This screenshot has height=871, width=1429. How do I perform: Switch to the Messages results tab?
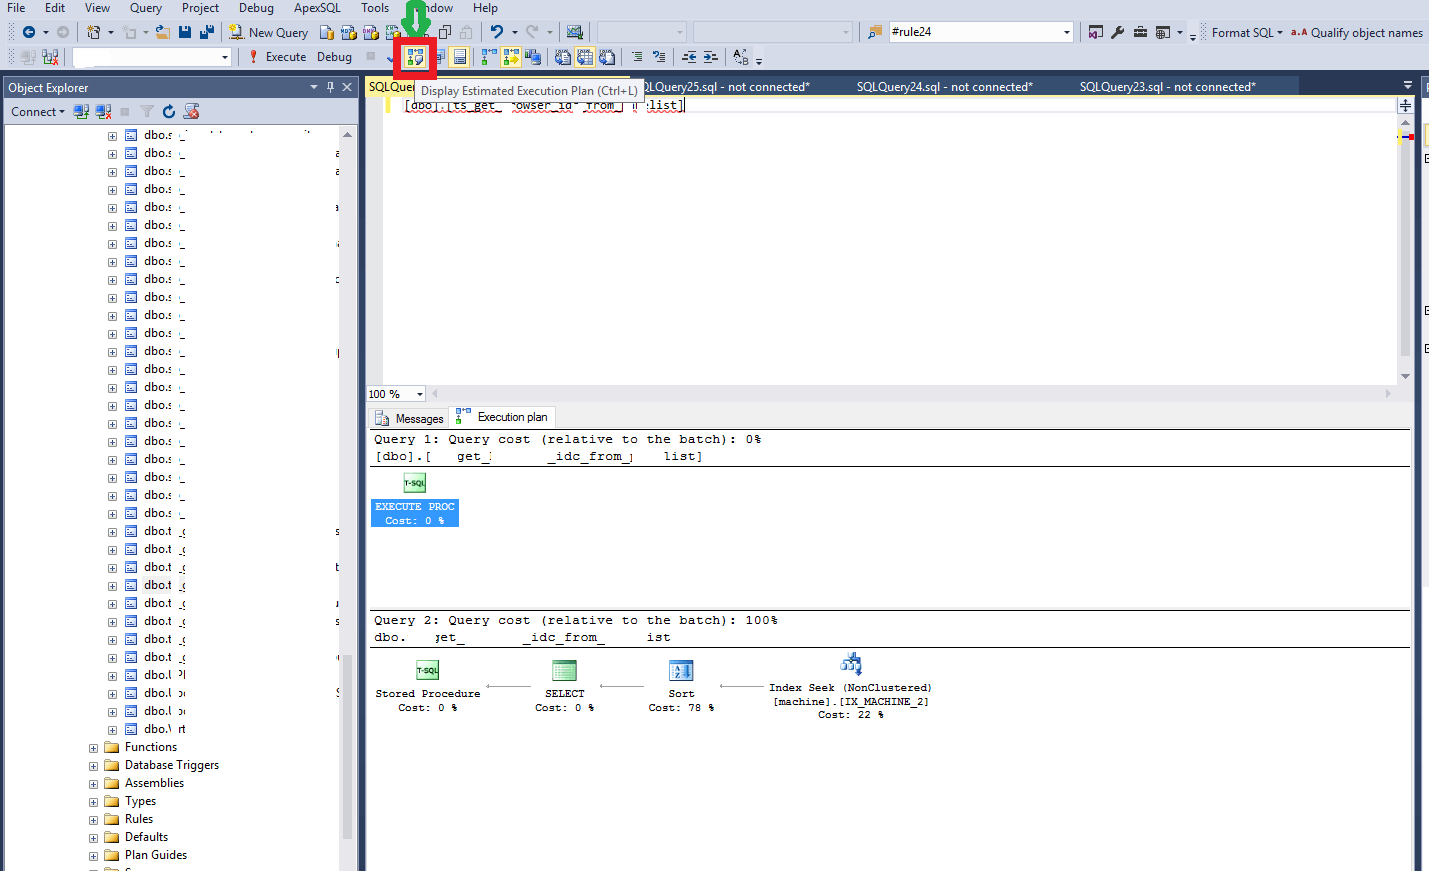(409, 419)
